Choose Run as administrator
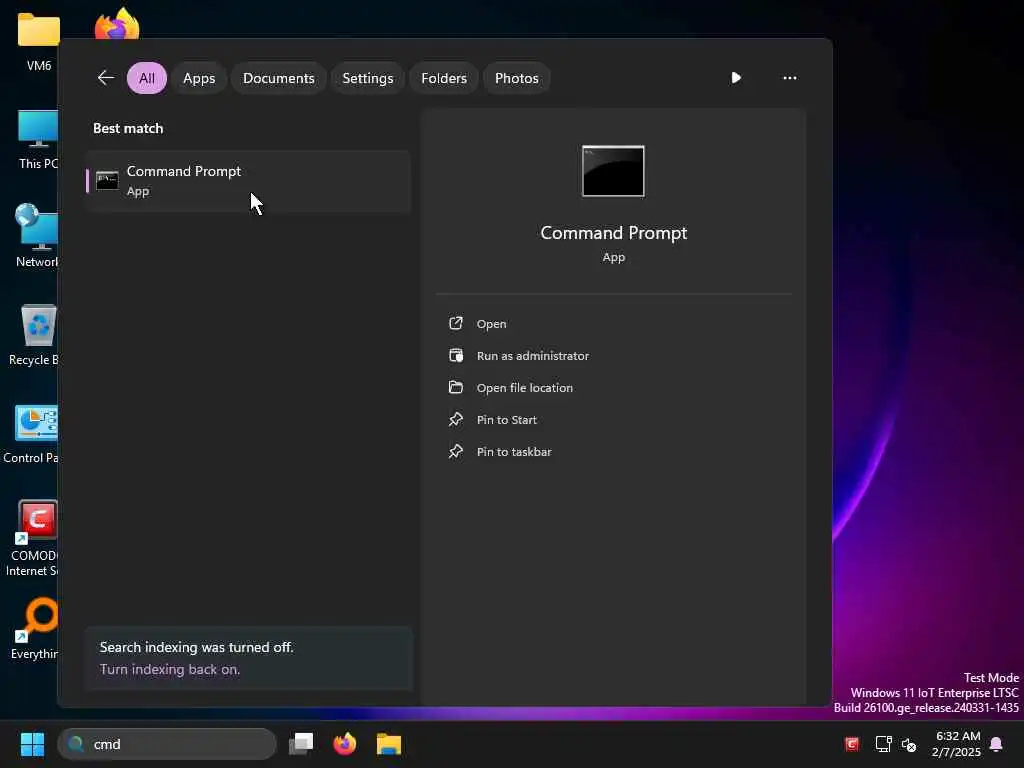Image resolution: width=1024 pixels, height=768 pixels. coord(533,356)
